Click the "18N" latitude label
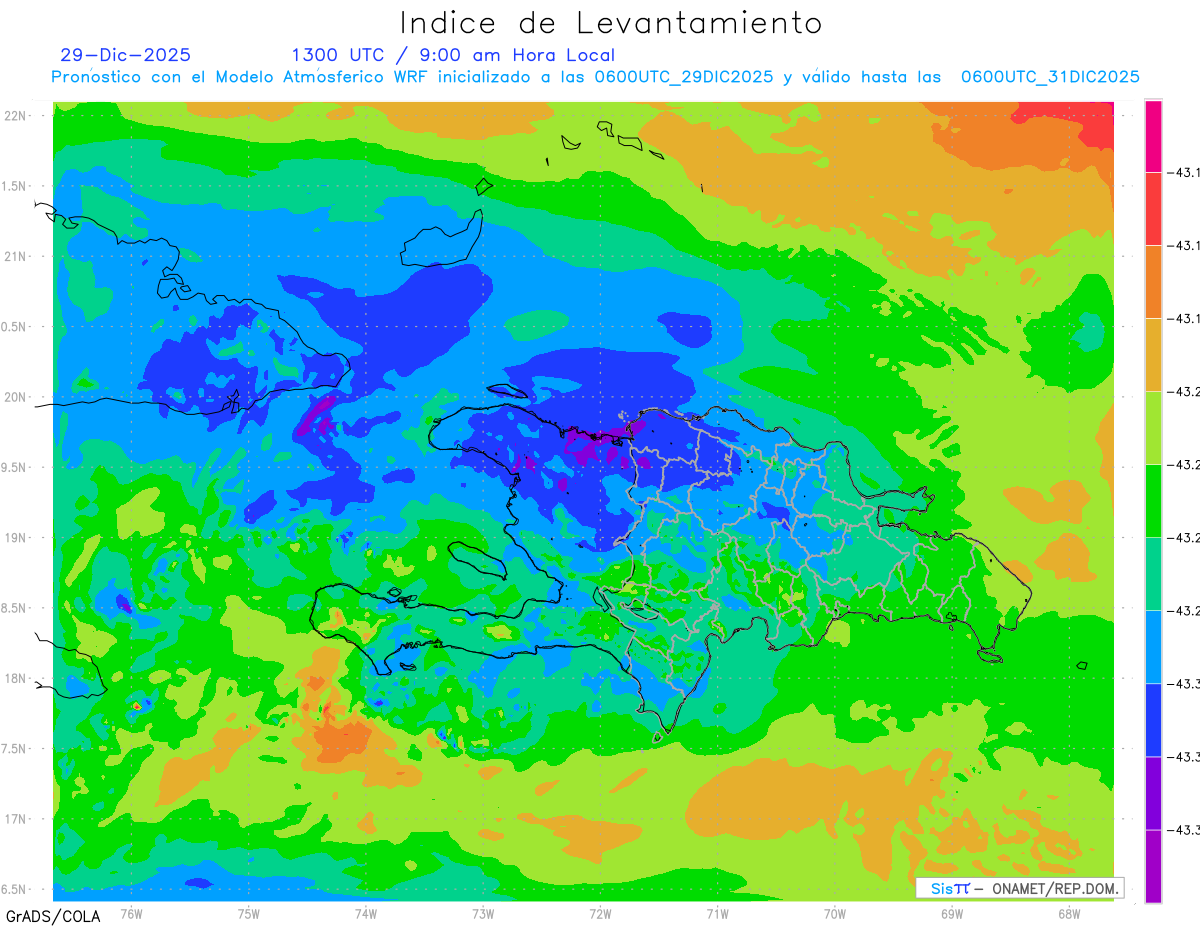Image resolution: width=1200 pixels, height=927 pixels. [17, 678]
